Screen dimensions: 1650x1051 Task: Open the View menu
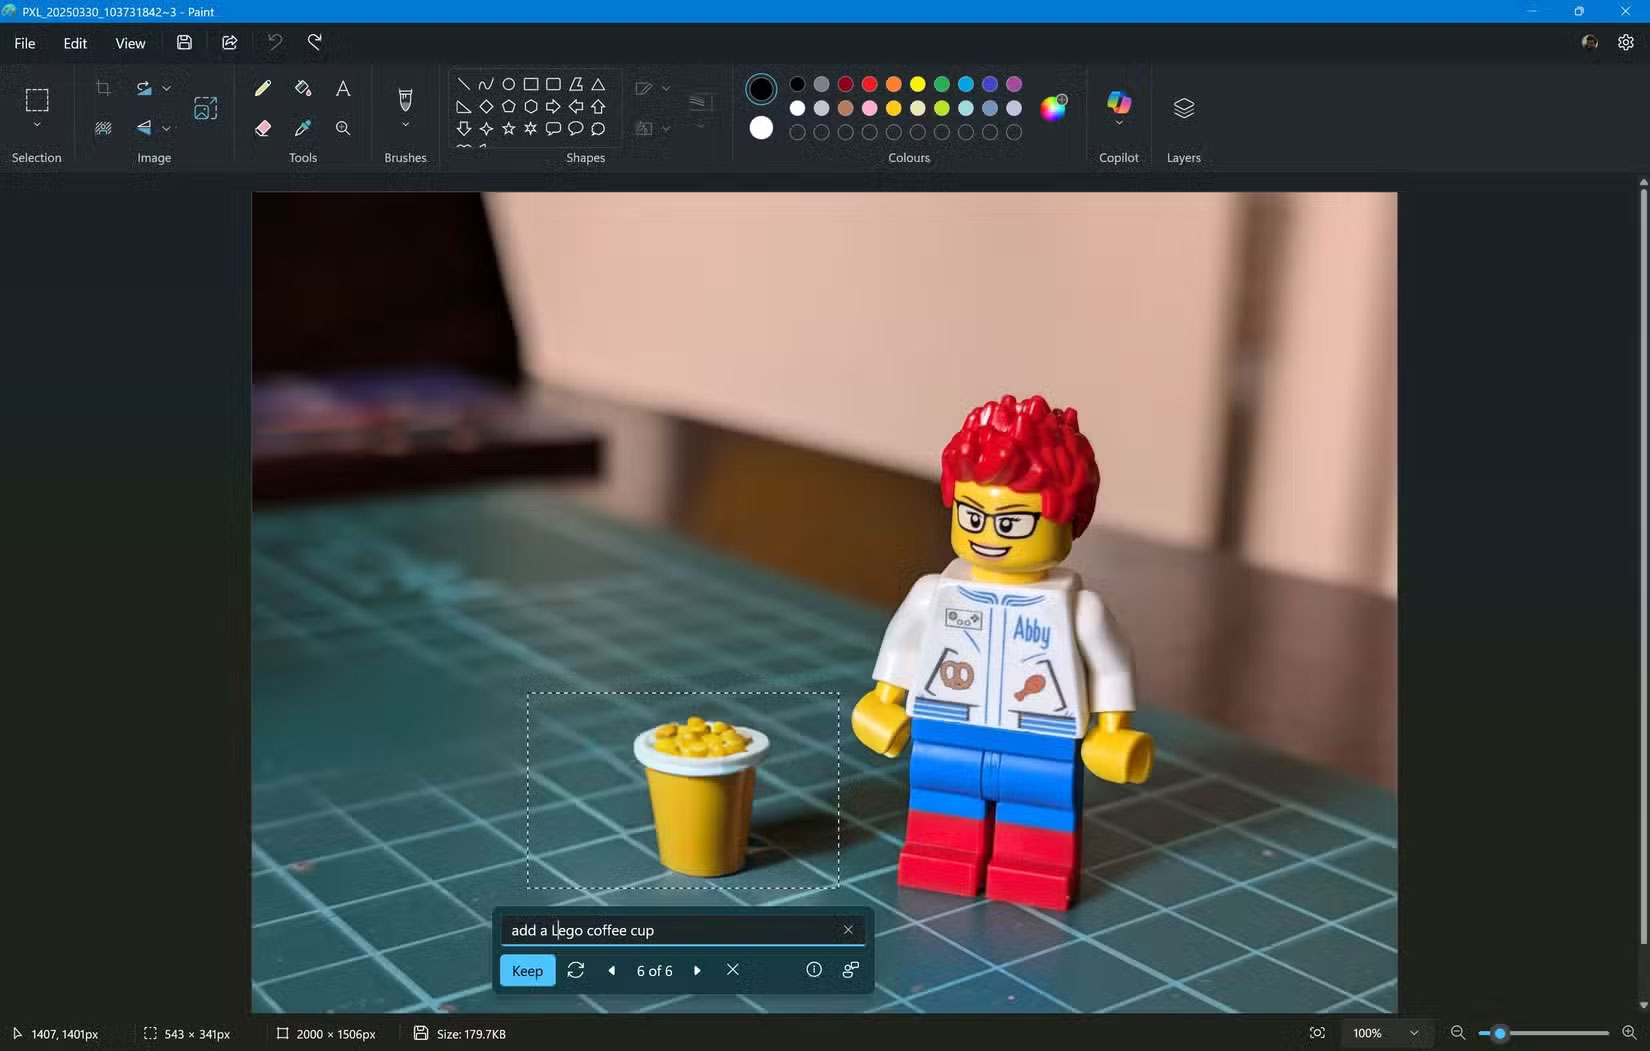[130, 43]
